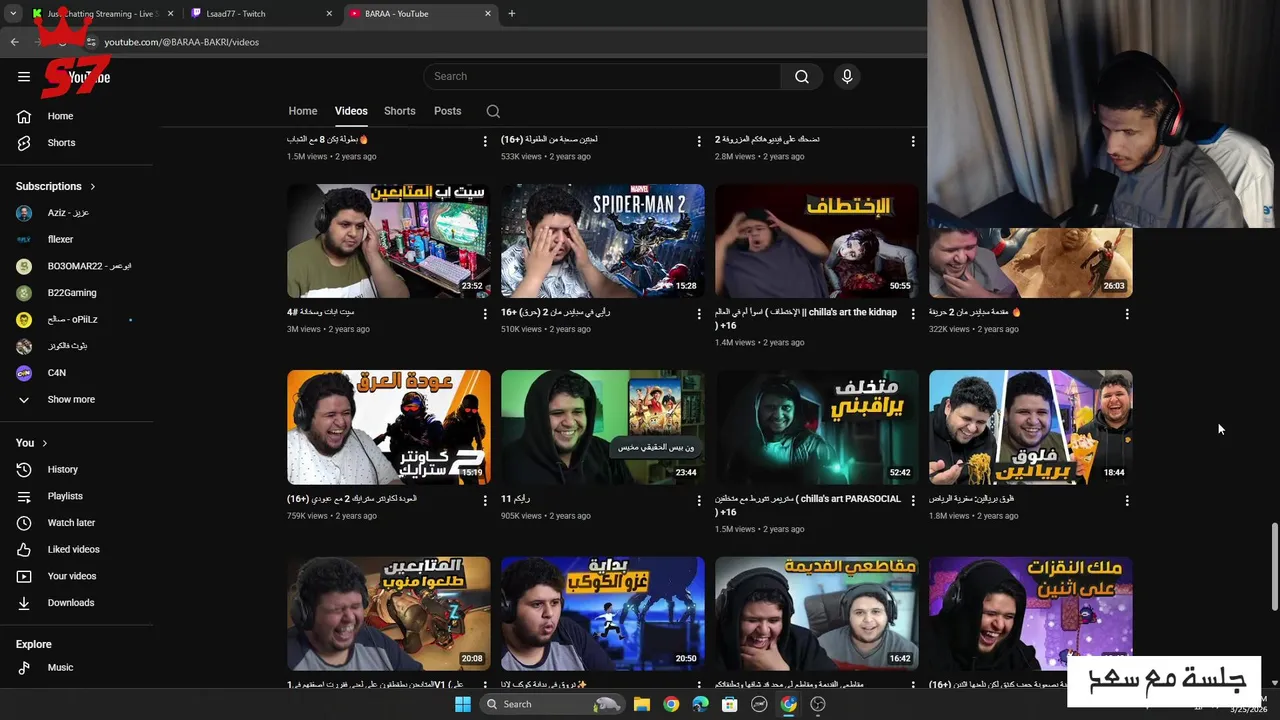Image resolution: width=1280 pixels, height=720 pixels.
Task: Open three-dot menu for the 510K views video
Action: pyautogui.click(x=699, y=314)
